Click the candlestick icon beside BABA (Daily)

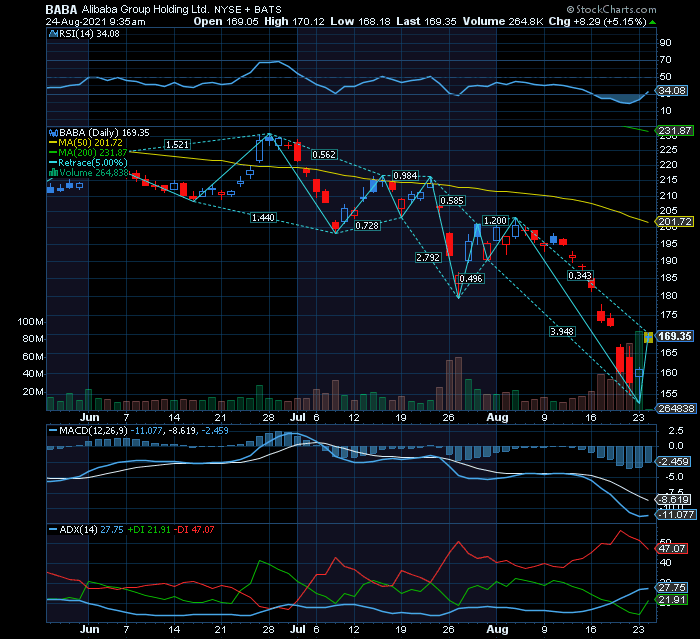coord(53,133)
